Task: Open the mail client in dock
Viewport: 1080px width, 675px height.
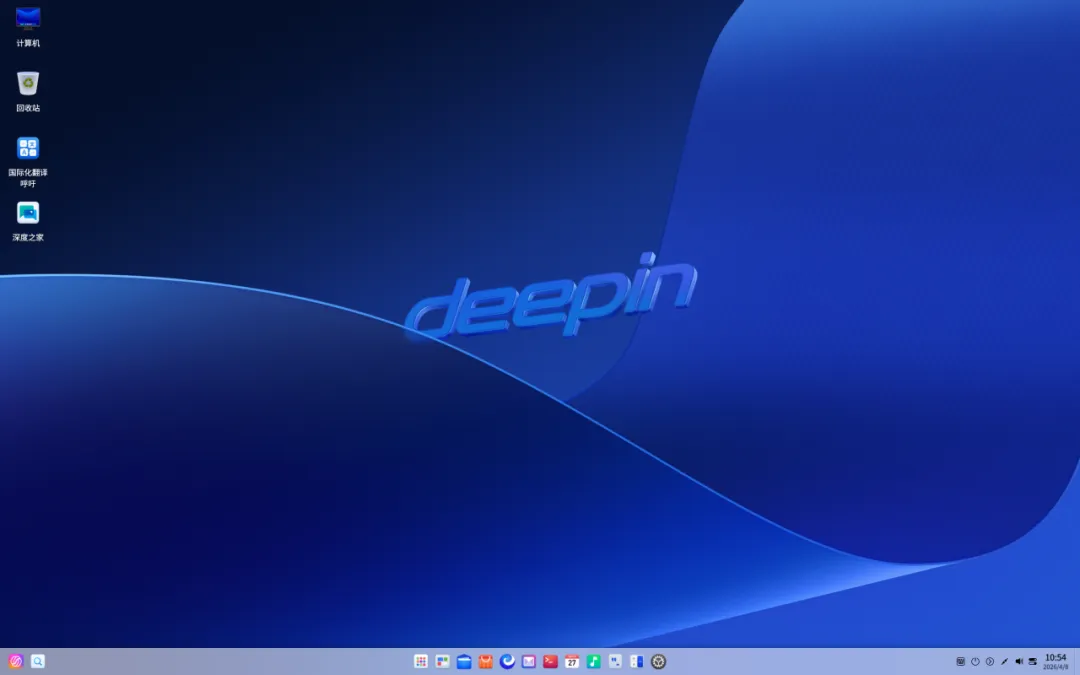Action: (528, 661)
